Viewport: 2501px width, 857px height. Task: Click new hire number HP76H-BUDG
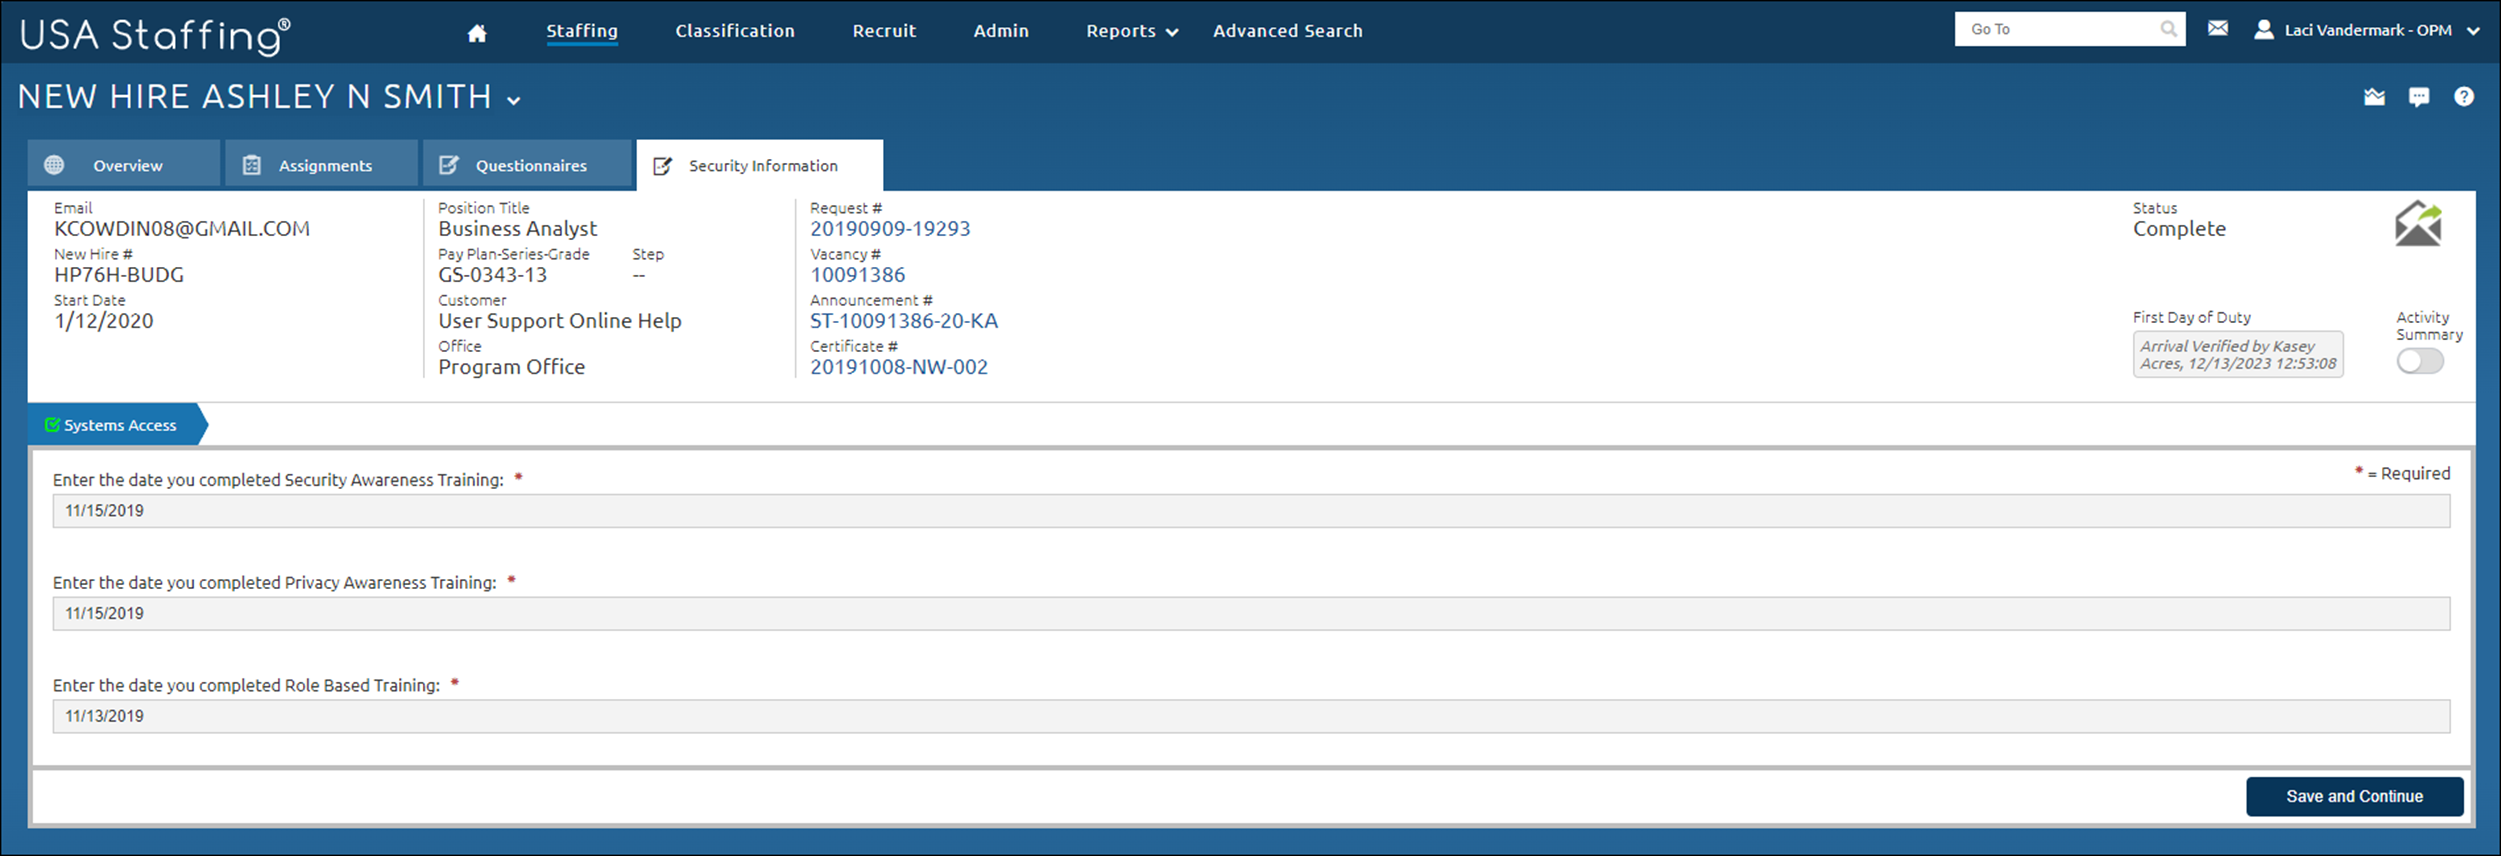119,275
